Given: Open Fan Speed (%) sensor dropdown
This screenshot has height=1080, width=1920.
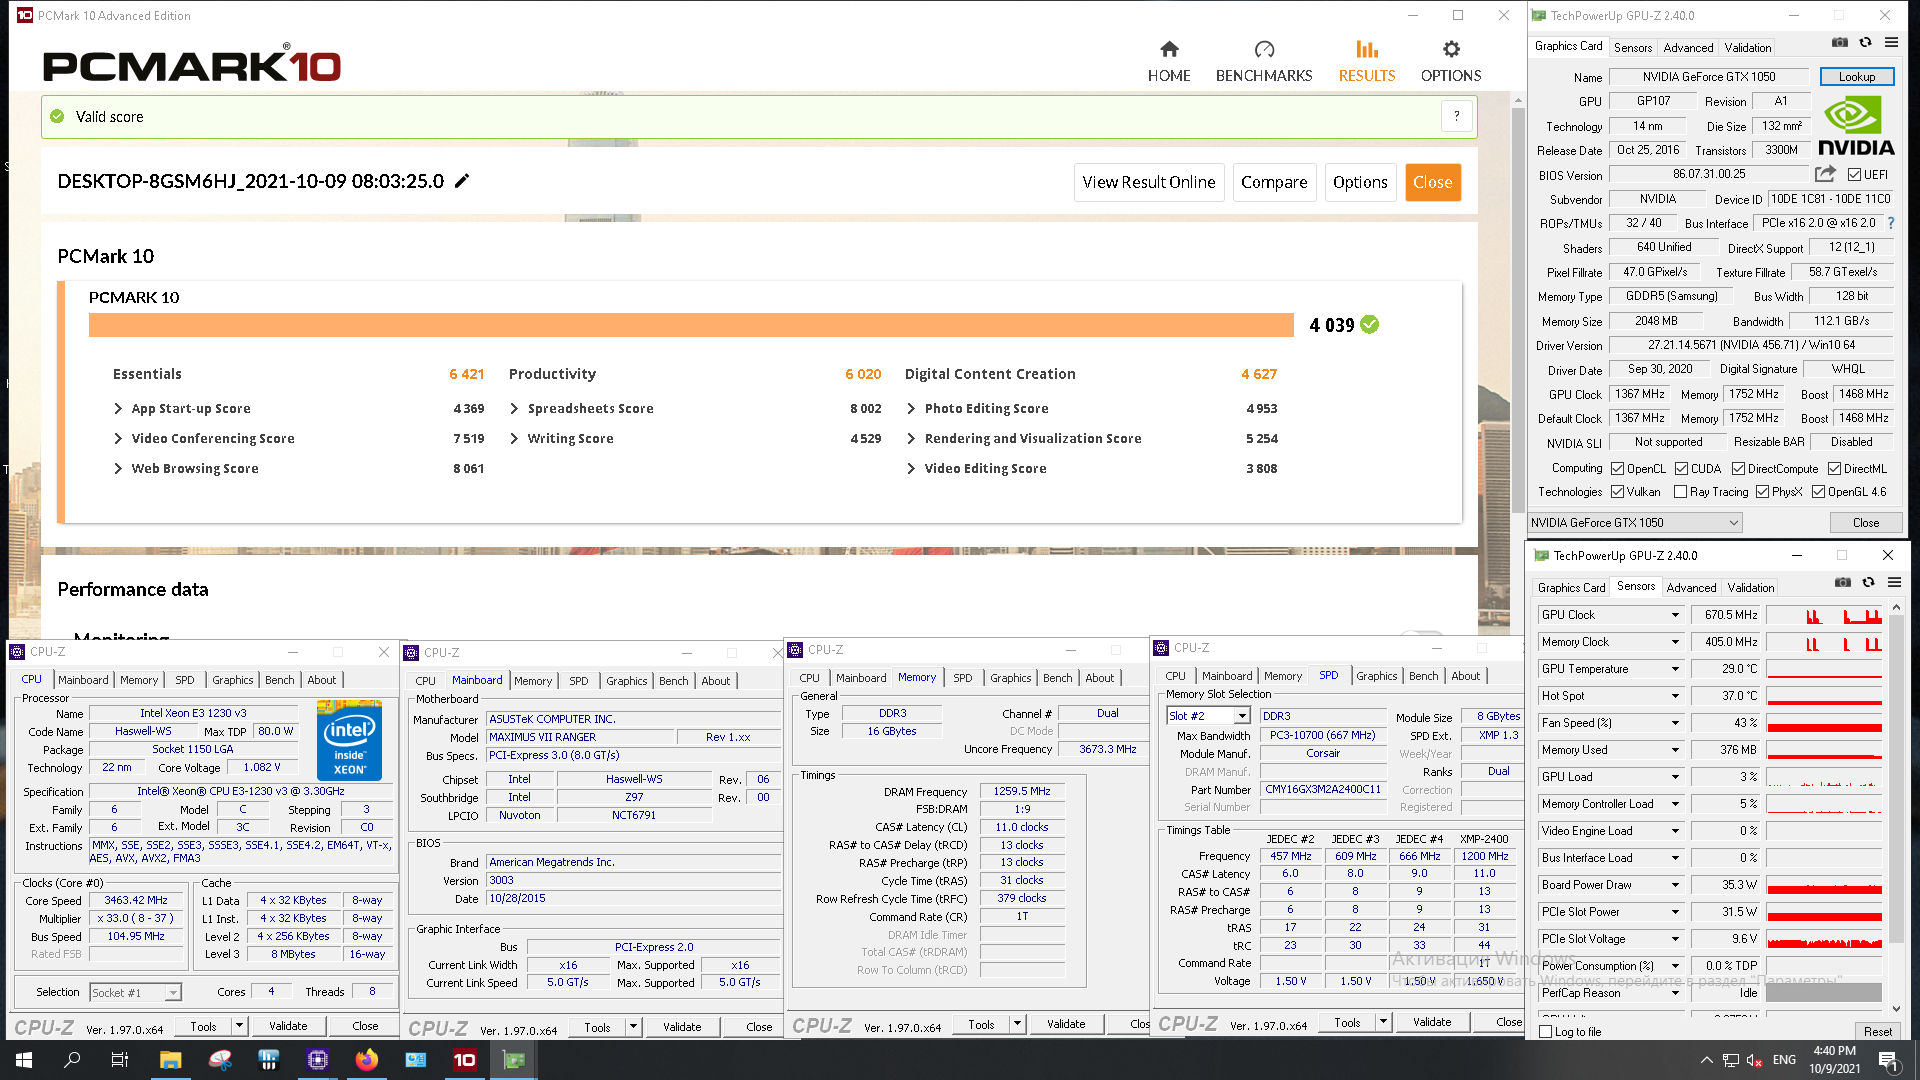Looking at the screenshot, I should [x=1675, y=723].
